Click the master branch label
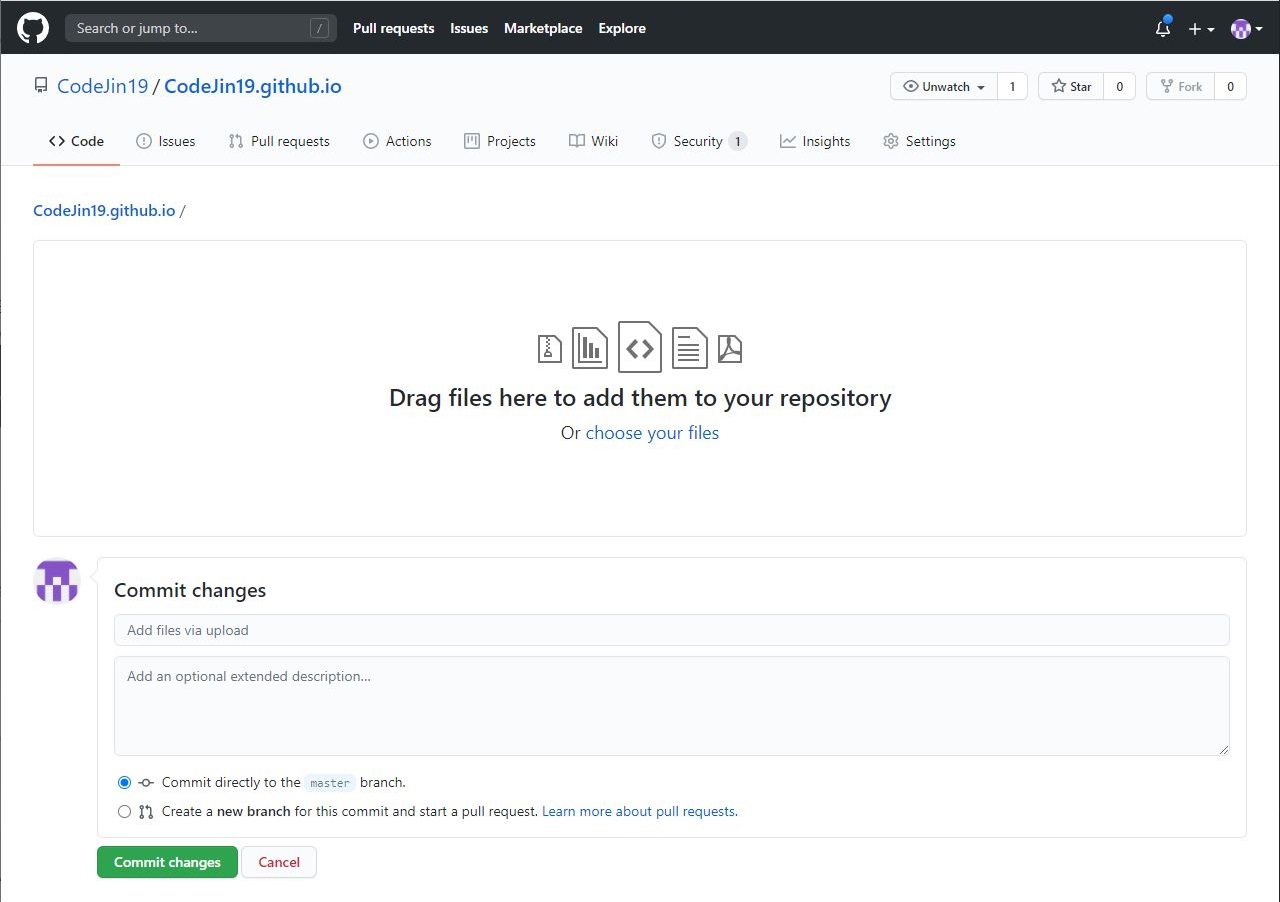 [330, 783]
